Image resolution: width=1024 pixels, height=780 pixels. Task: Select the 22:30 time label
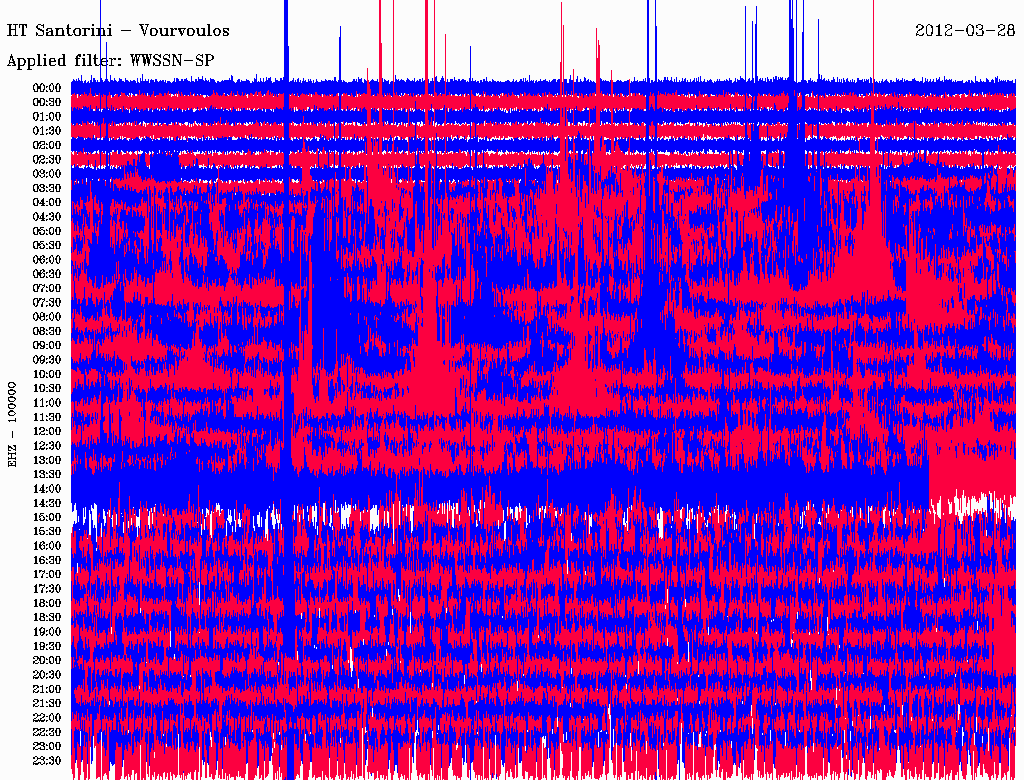tap(47, 732)
